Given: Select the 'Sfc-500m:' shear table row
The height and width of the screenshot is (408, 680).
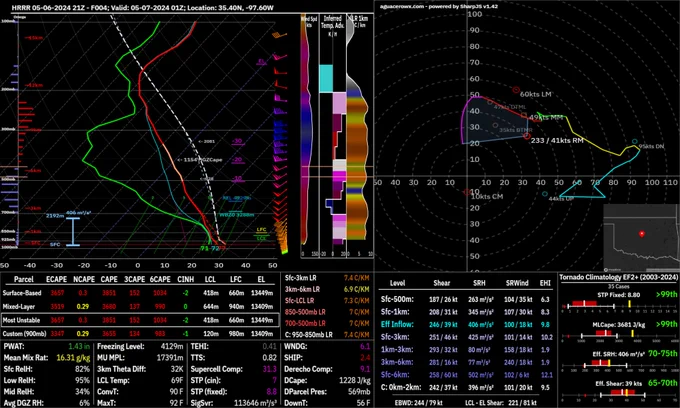Looking at the screenshot, I should tap(466, 299).
